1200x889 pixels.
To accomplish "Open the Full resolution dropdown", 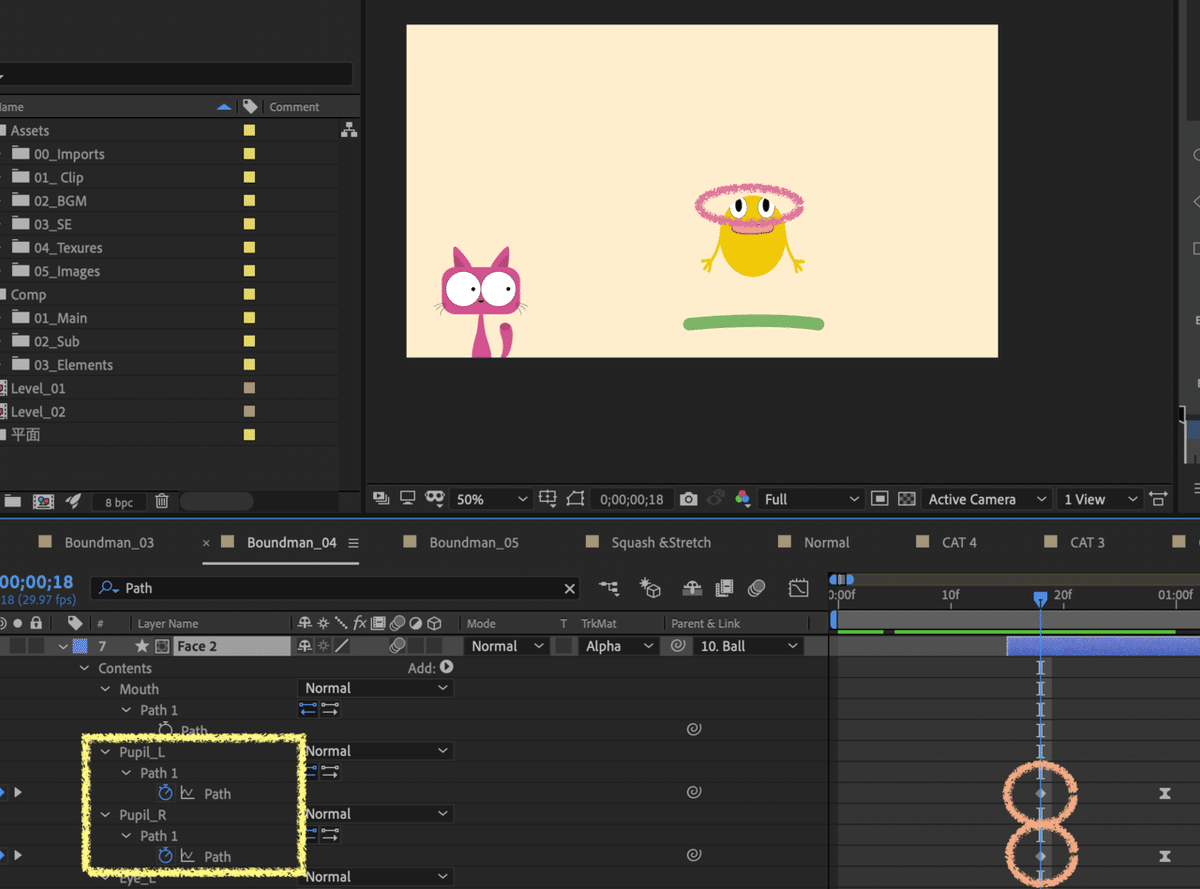I will point(811,499).
